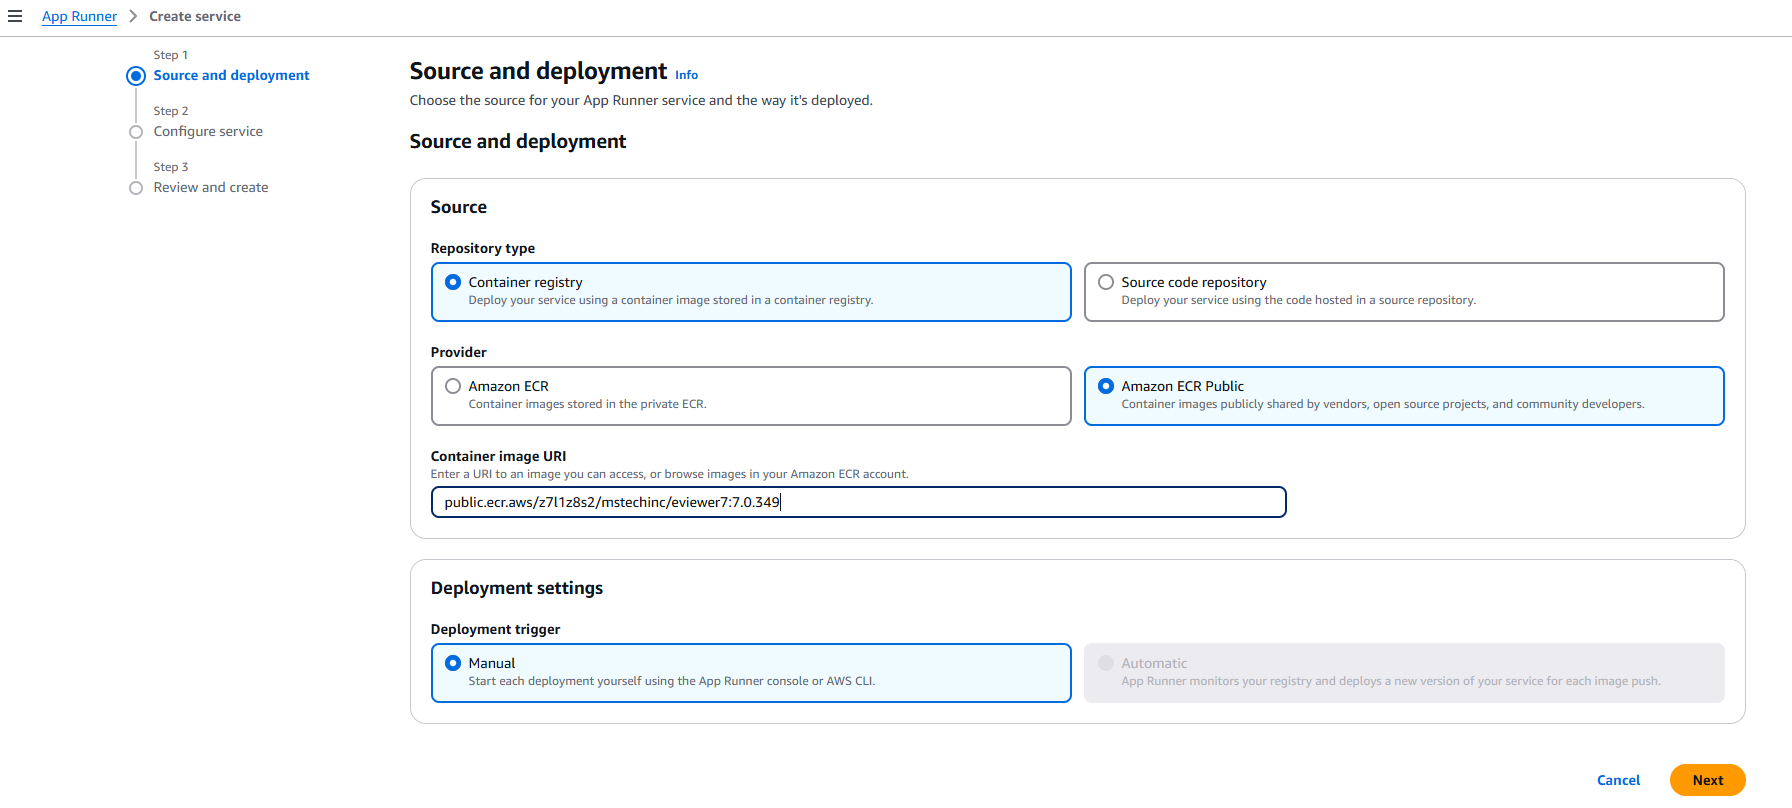Click the Container image URI label

(498, 456)
